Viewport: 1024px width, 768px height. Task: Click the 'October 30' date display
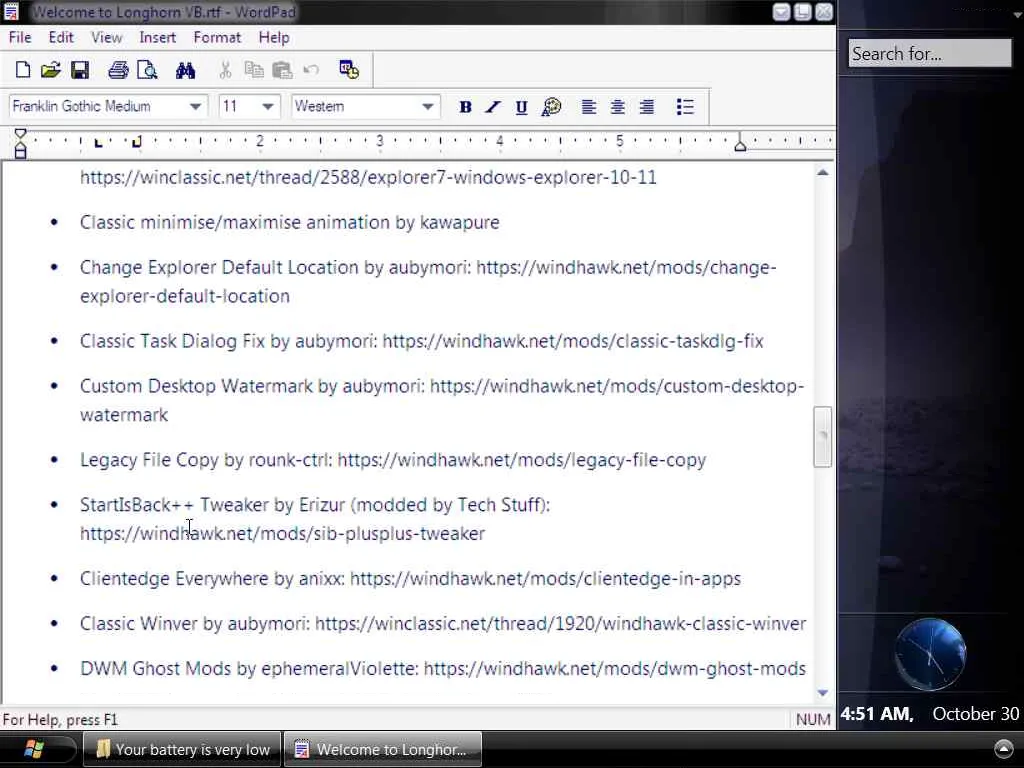pyautogui.click(x=976, y=714)
